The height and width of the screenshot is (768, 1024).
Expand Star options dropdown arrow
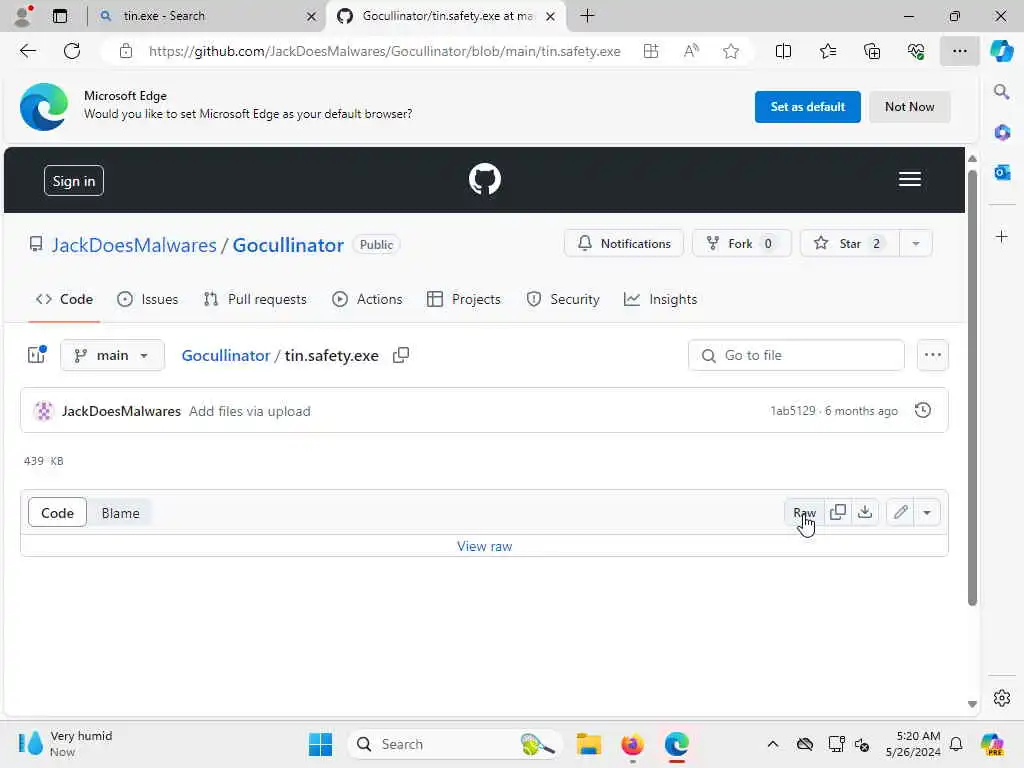[x=916, y=244]
